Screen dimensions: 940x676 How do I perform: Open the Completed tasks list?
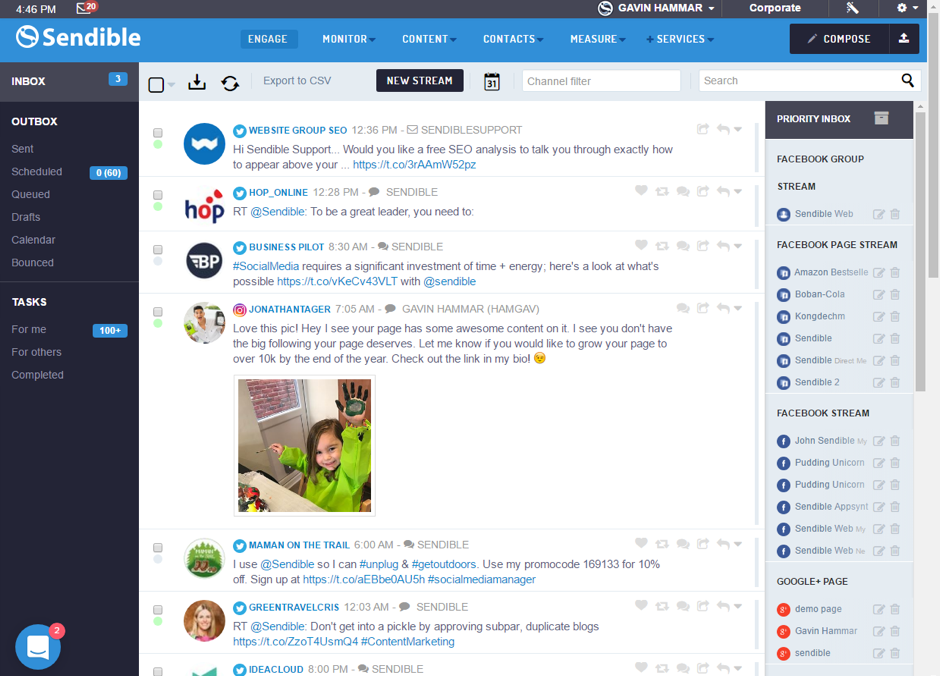point(37,375)
